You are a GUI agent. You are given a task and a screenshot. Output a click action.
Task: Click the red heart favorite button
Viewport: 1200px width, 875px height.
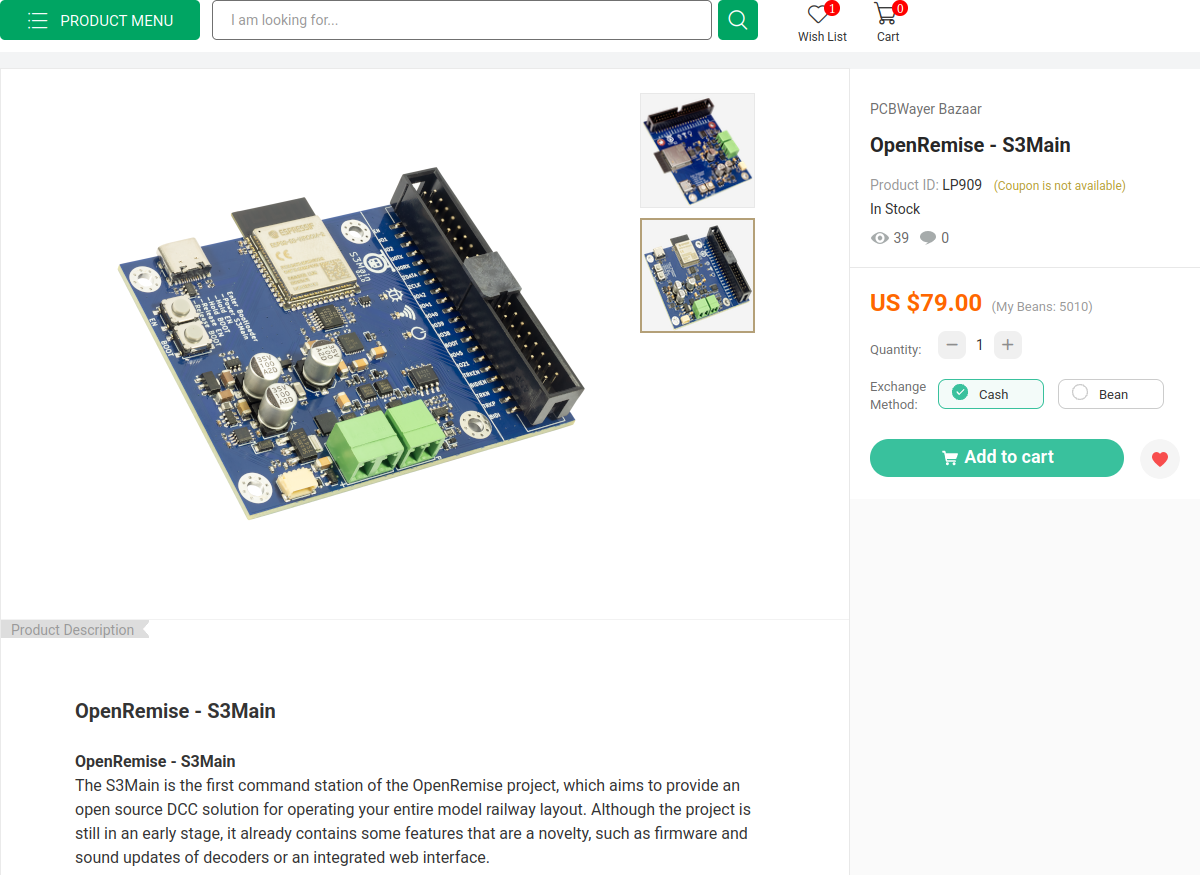(1160, 459)
